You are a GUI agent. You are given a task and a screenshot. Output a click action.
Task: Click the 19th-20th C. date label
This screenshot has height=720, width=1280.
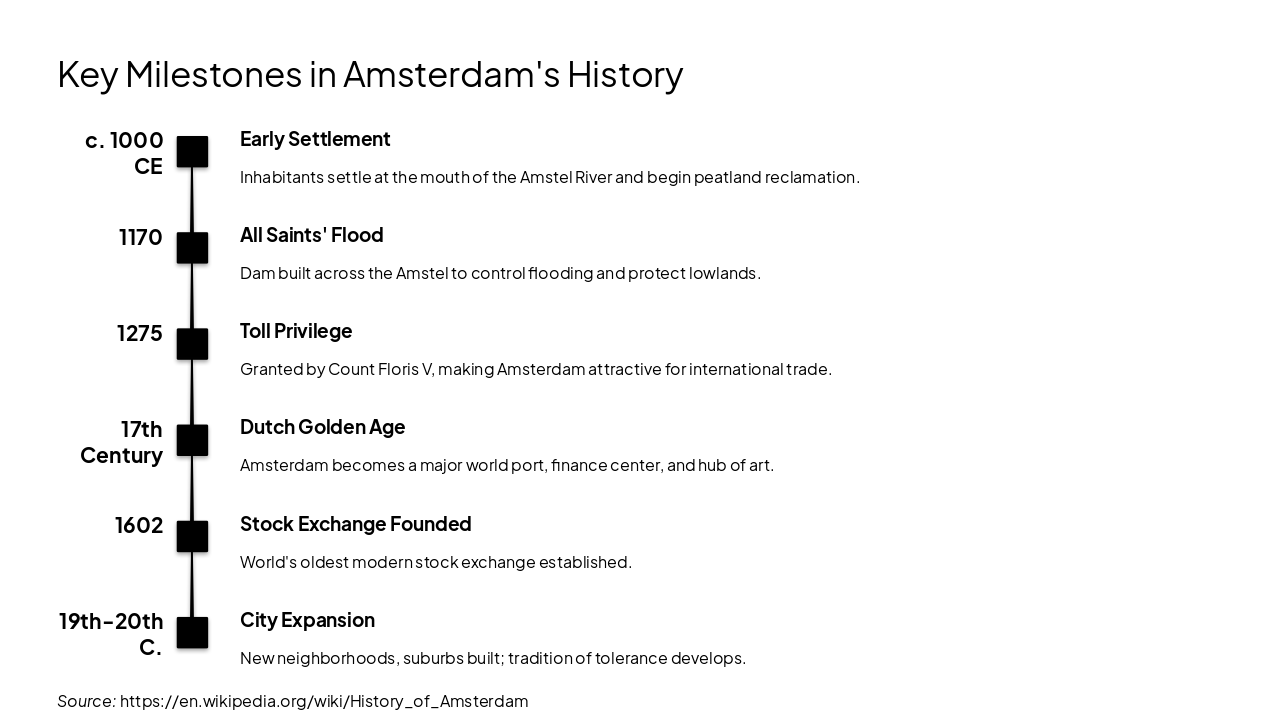click(111, 634)
